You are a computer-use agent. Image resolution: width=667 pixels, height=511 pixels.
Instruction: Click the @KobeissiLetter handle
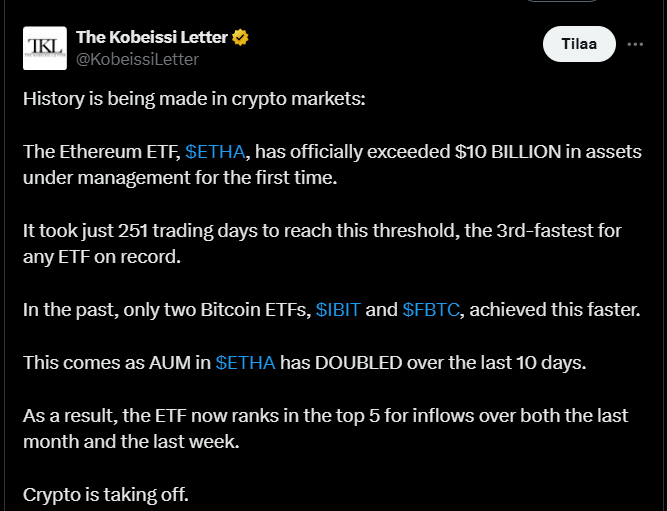coord(137,59)
